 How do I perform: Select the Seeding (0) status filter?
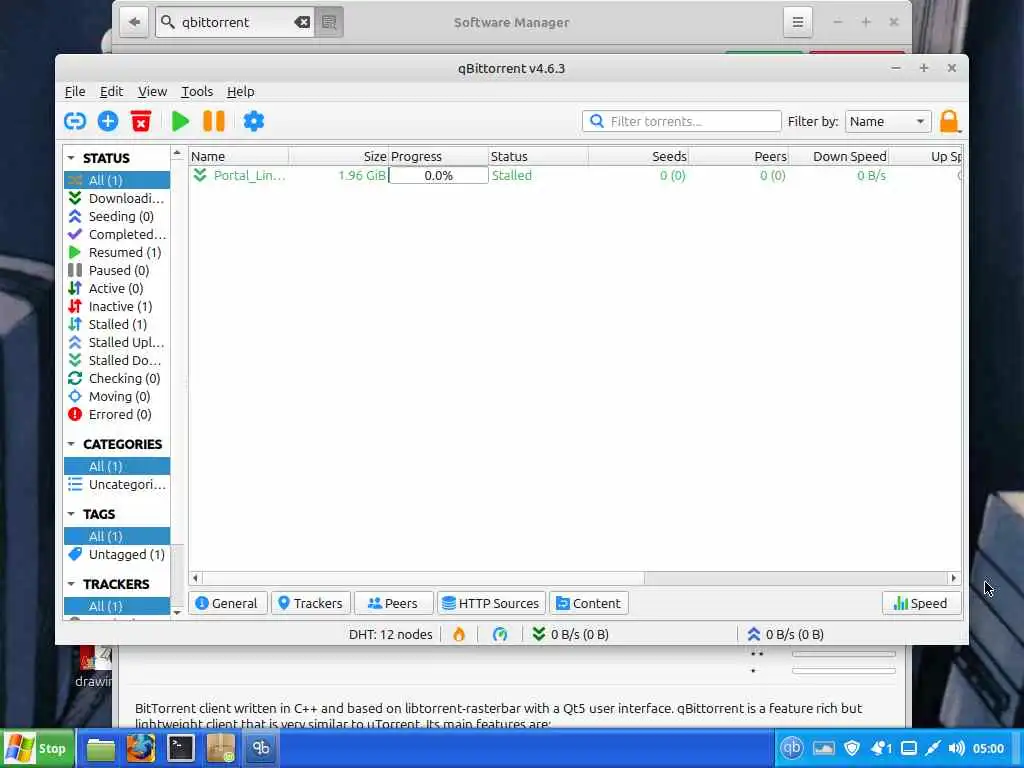pyautogui.click(x=117, y=216)
